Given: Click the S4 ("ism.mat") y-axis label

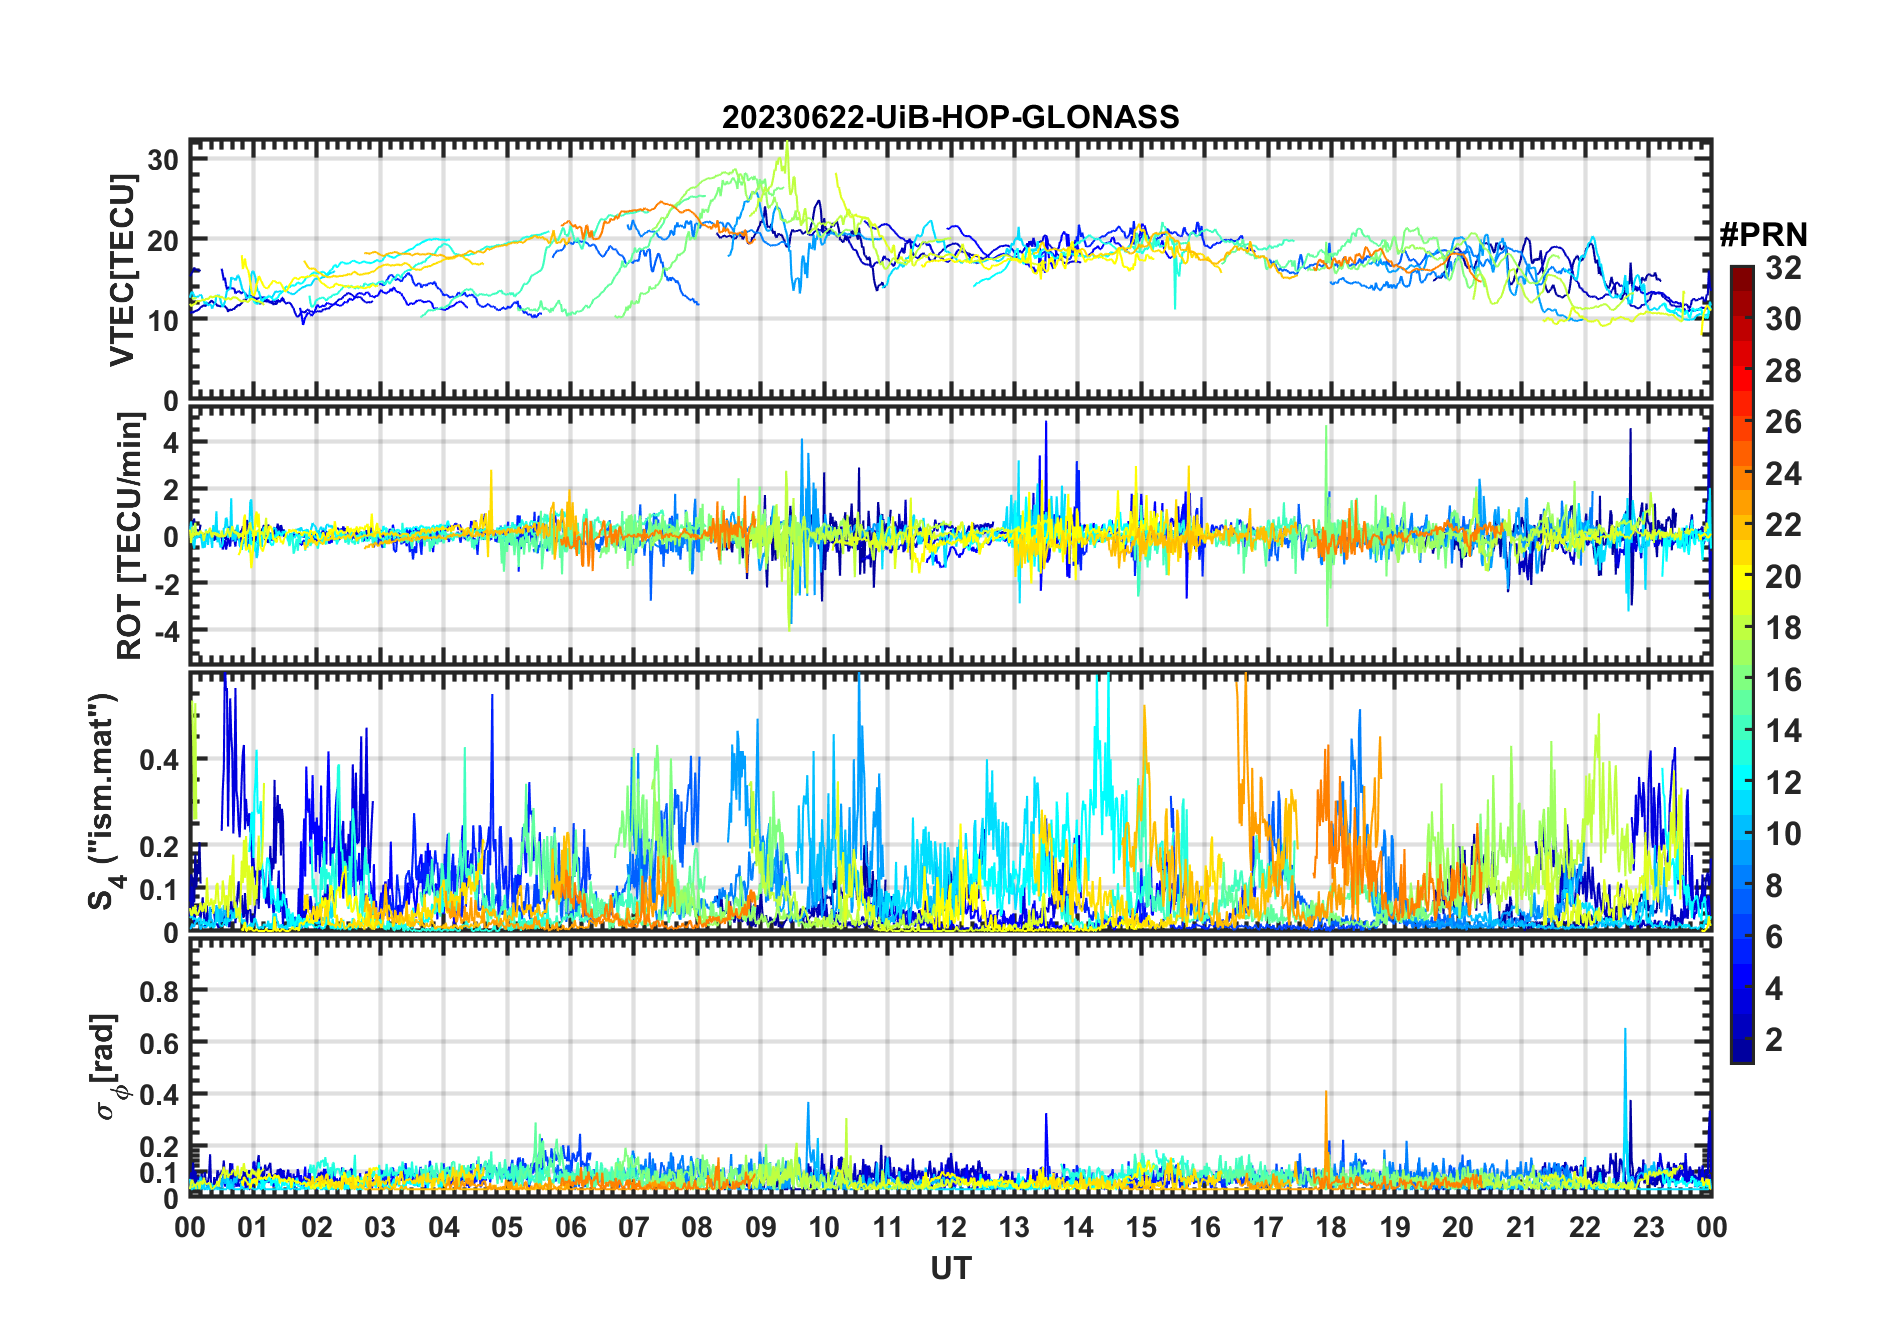Looking at the screenshot, I should (103, 802).
